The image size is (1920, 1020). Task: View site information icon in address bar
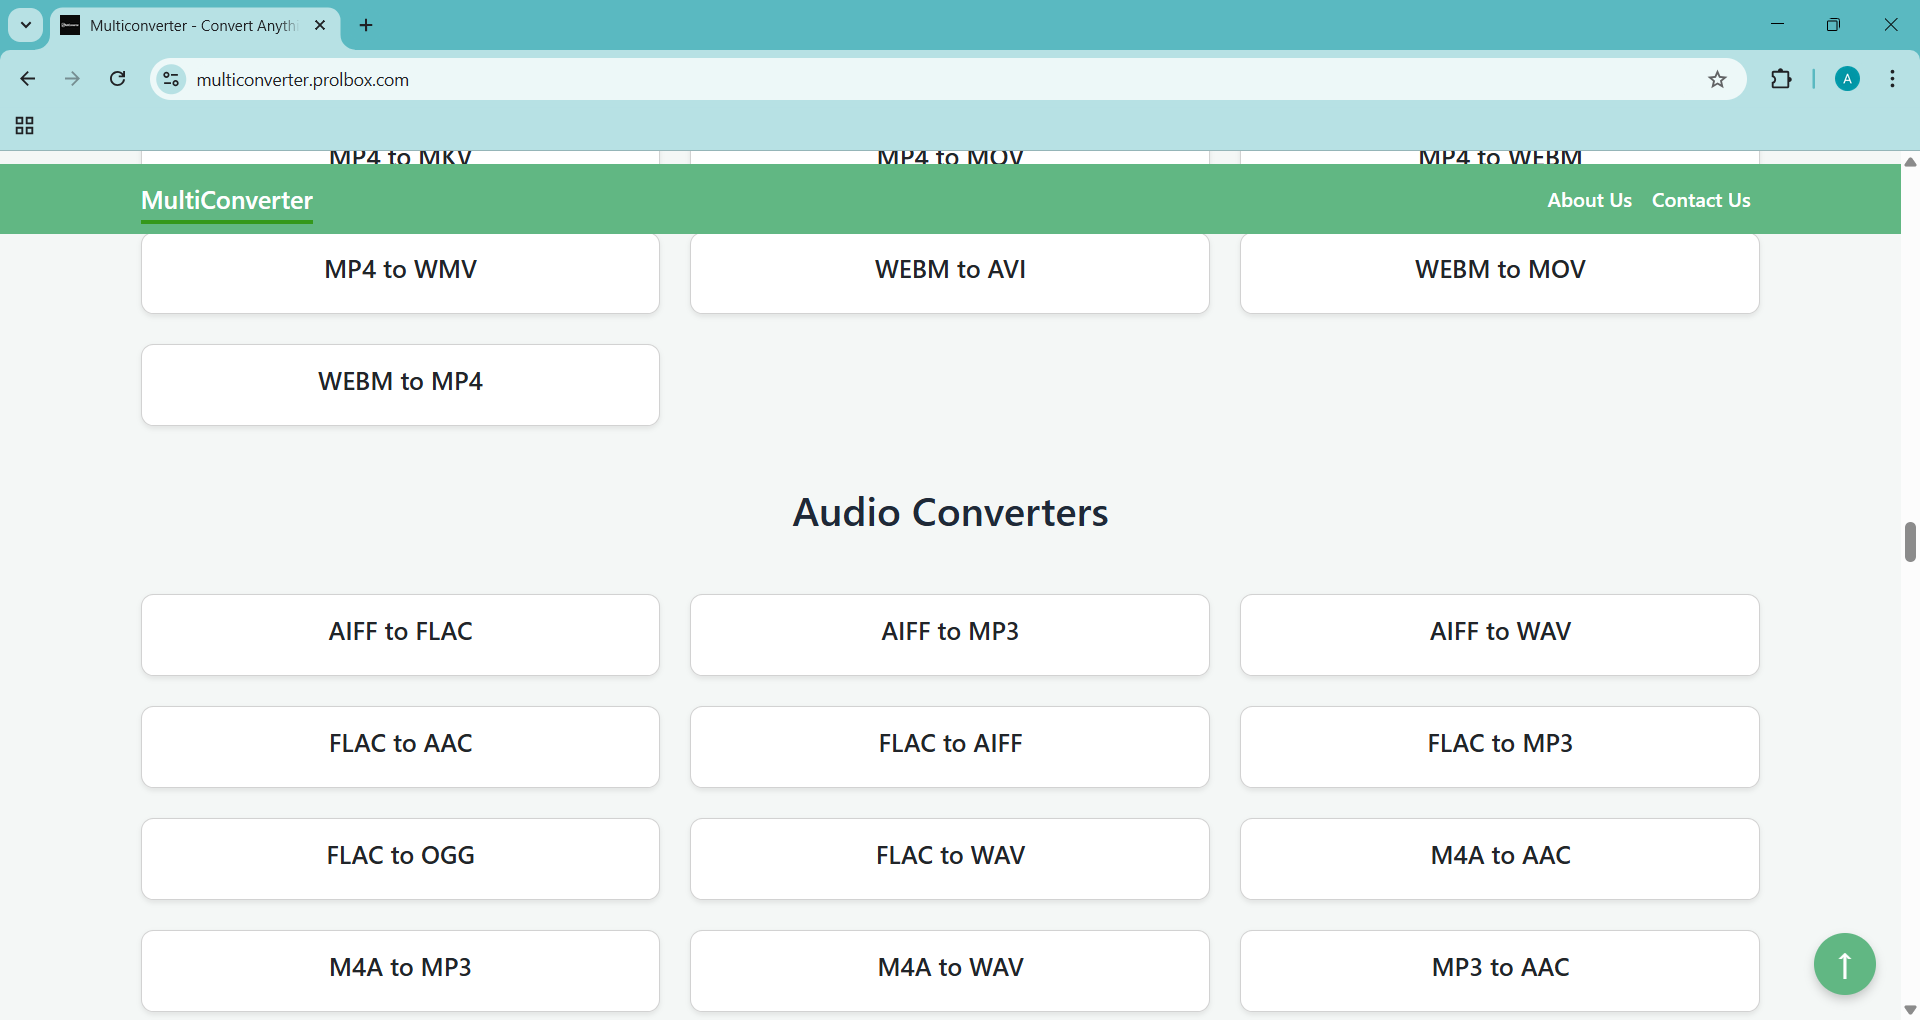tap(172, 80)
